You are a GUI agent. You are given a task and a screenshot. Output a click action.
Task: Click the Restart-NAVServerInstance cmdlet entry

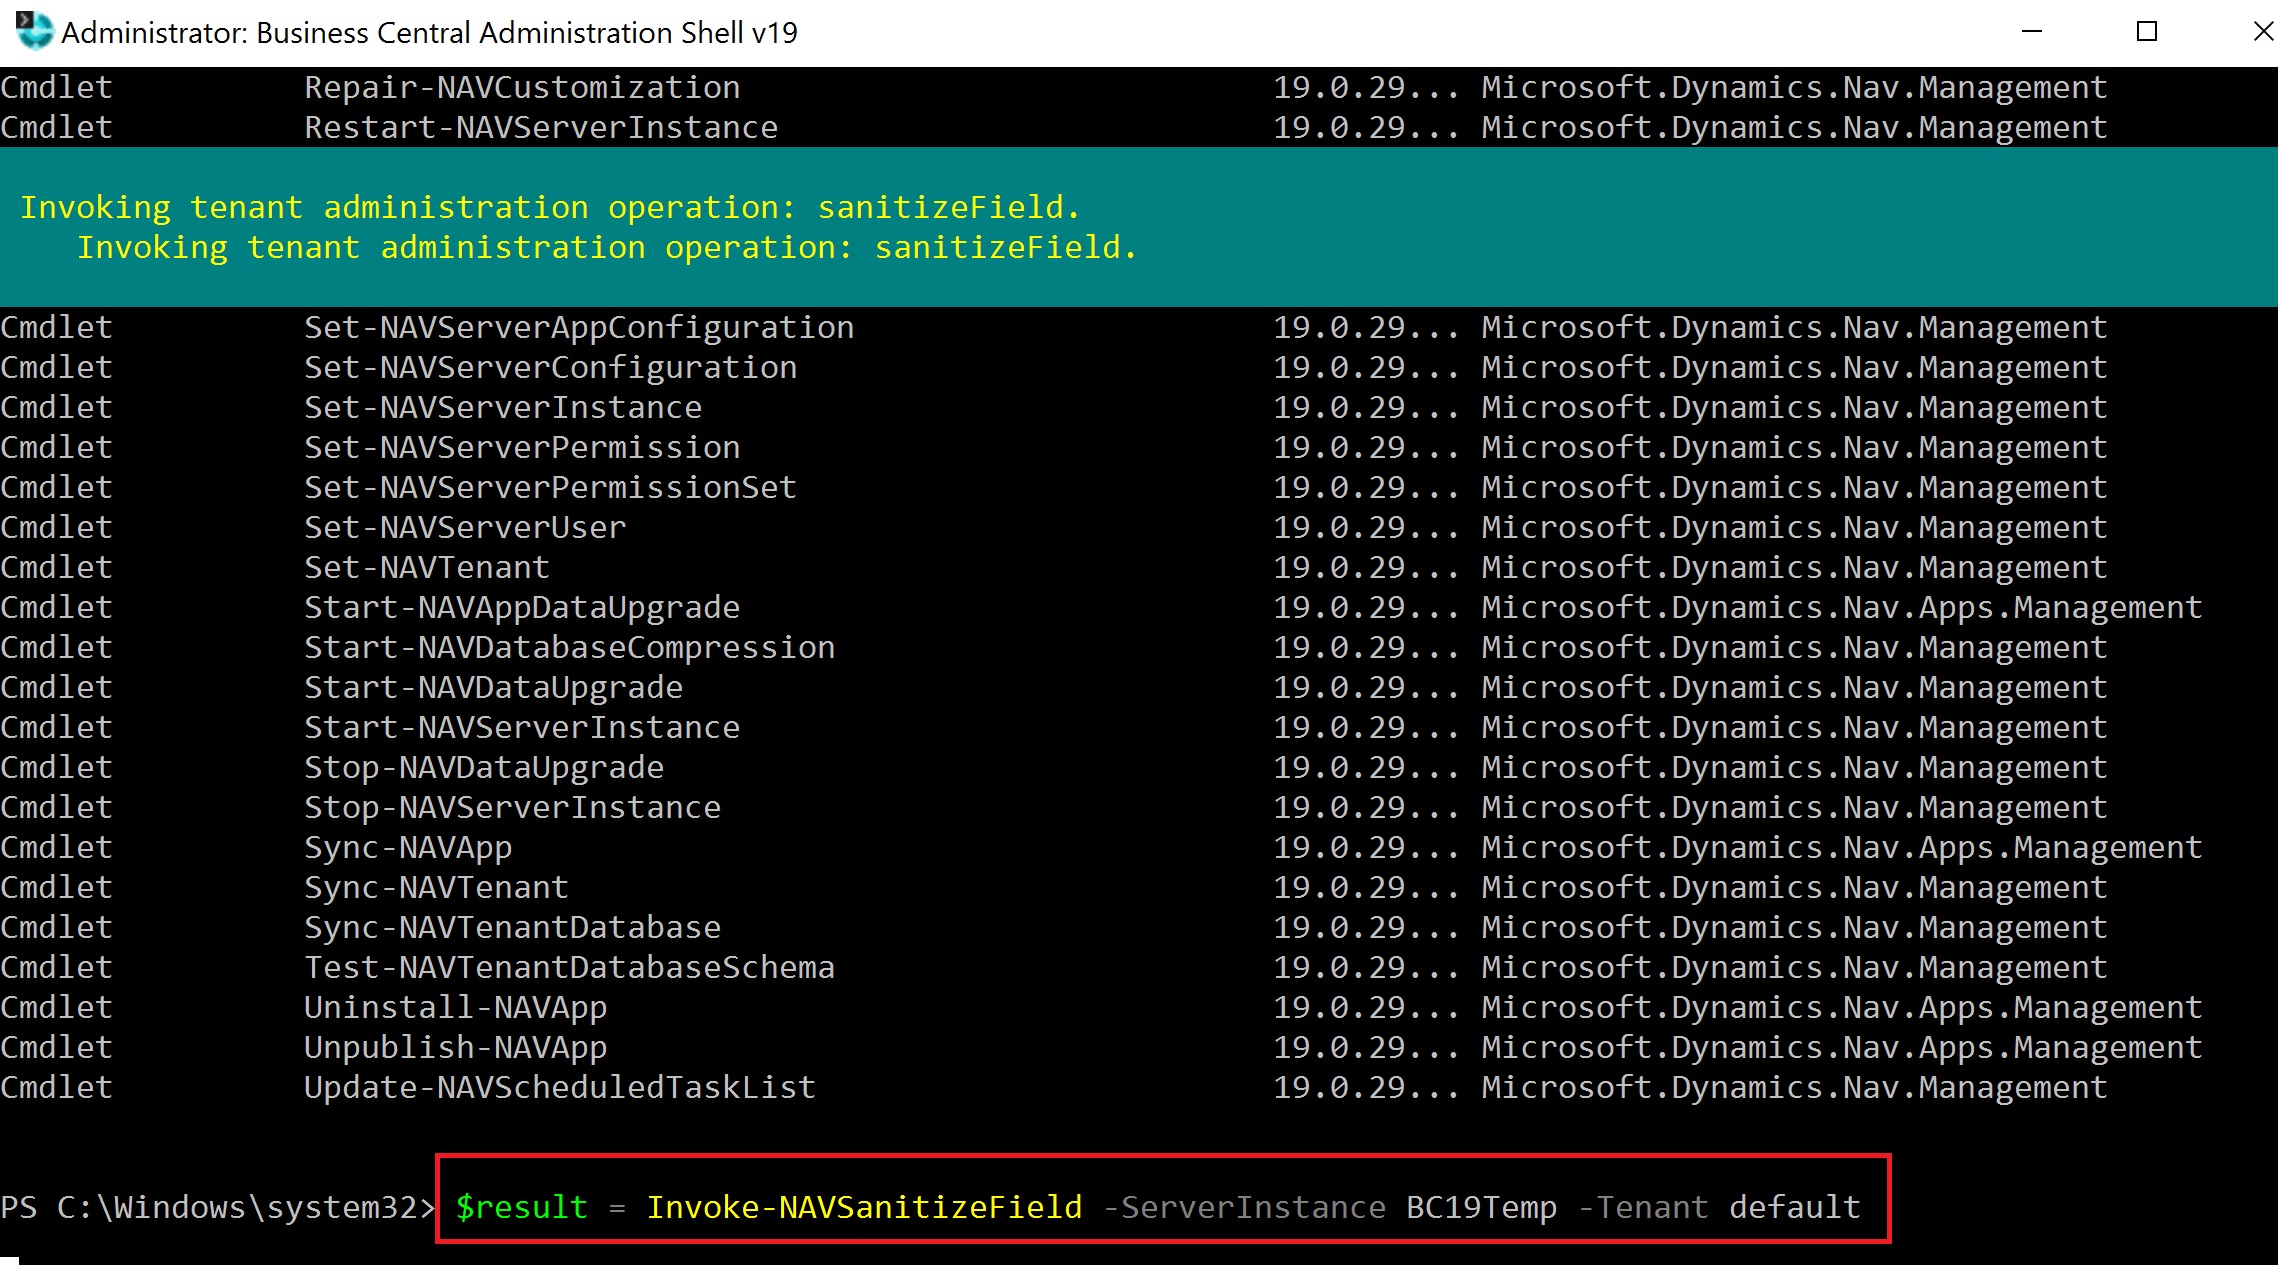pyautogui.click(x=540, y=127)
